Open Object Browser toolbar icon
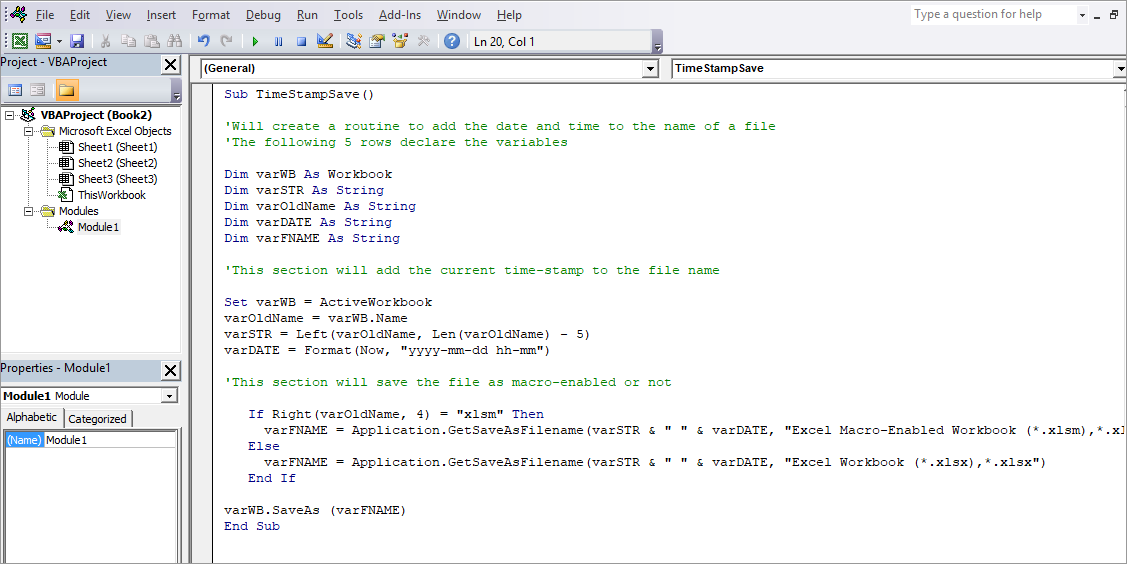This screenshot has height=564, width=1127. click(400, 41)
